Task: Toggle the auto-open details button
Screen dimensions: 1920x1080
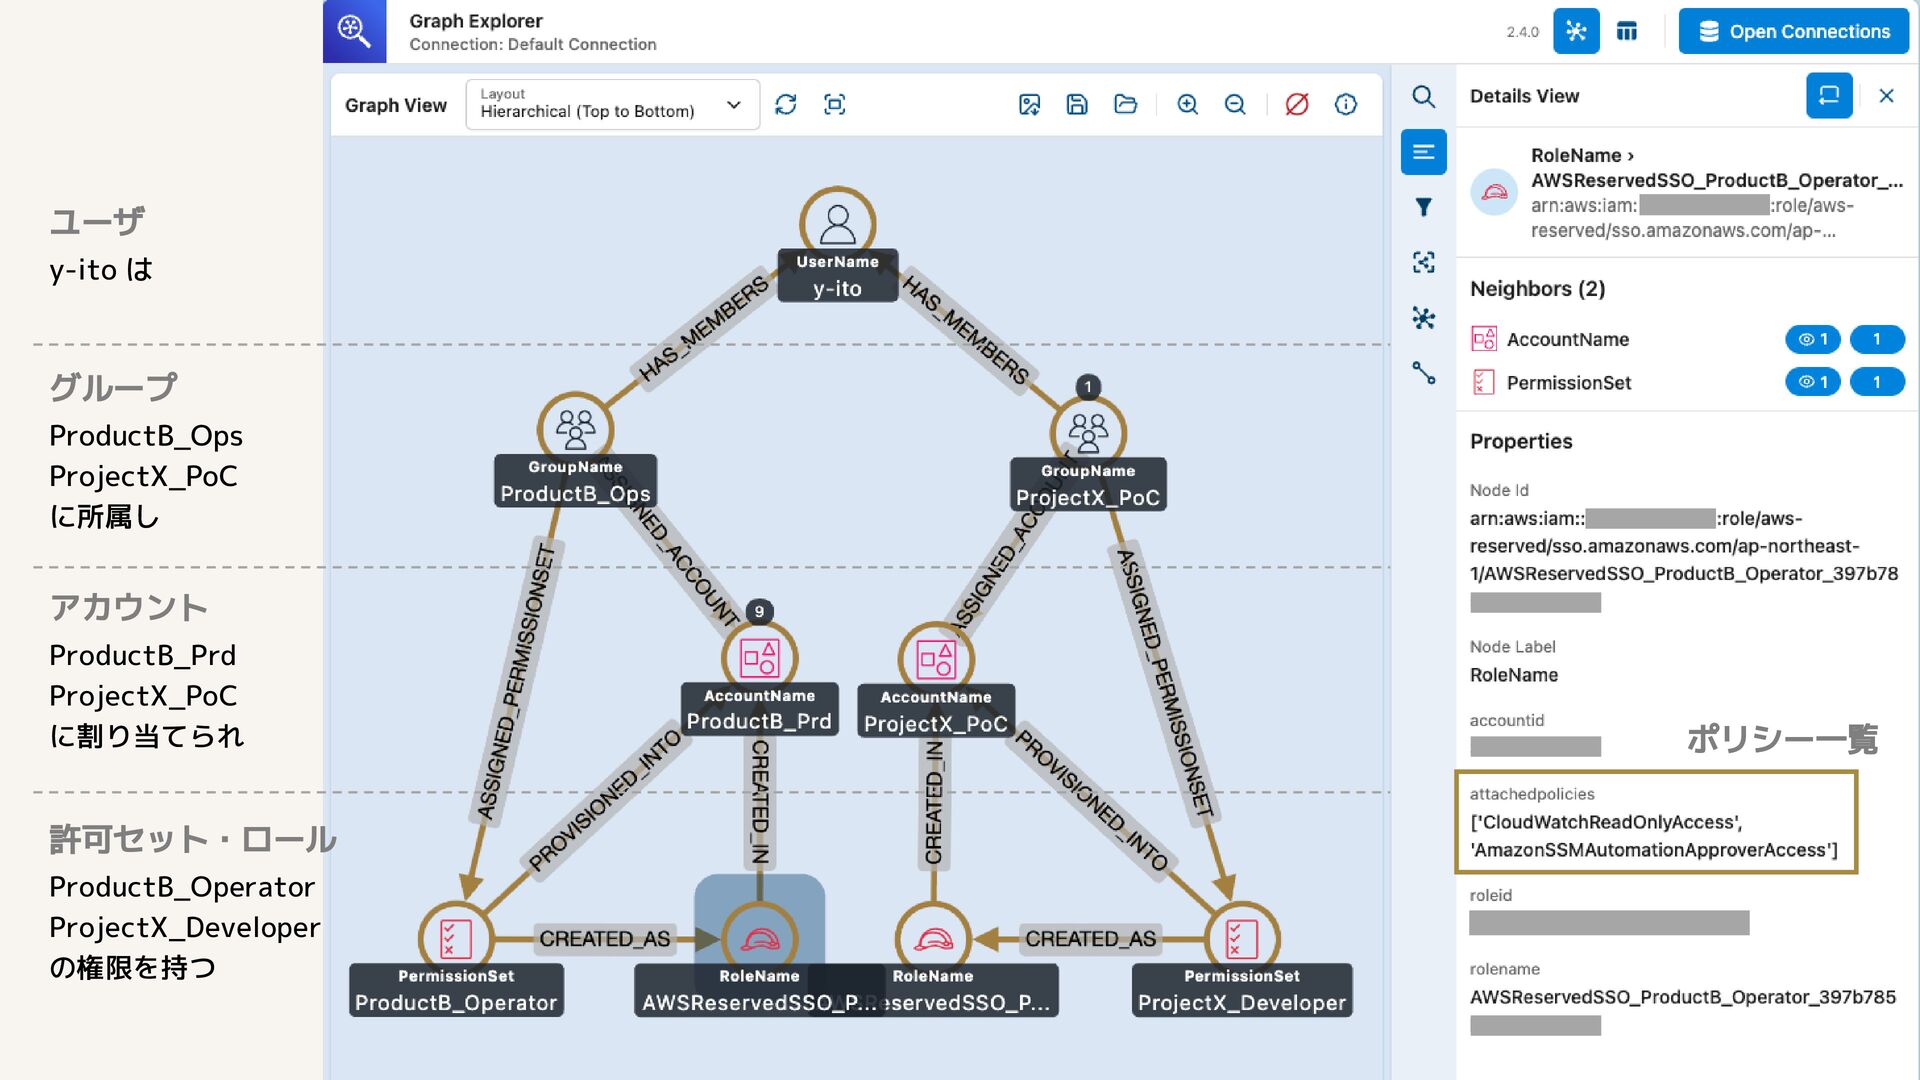Action: [1828, 96]
